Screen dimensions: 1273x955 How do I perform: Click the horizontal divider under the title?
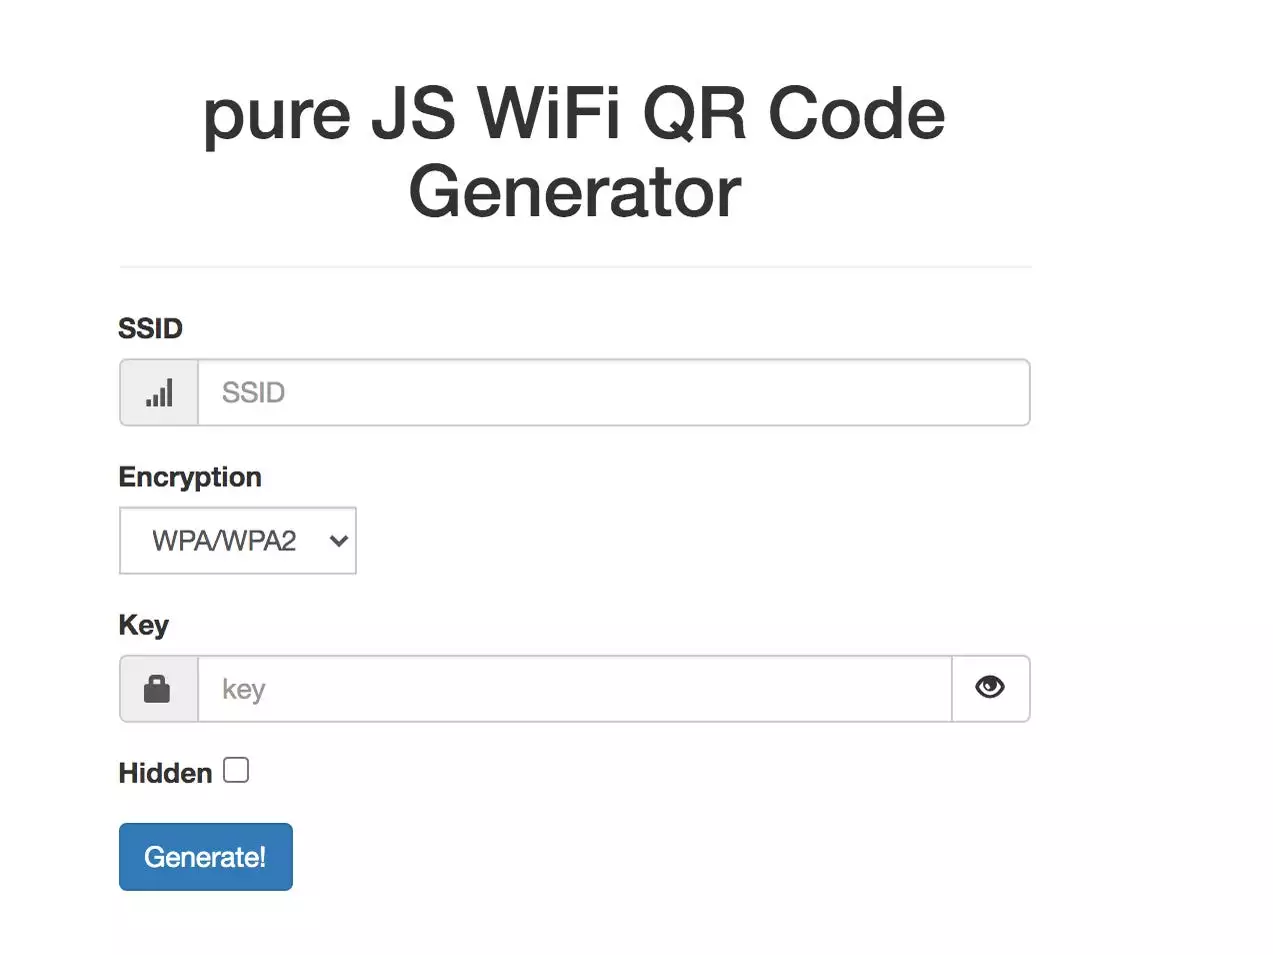tap(575, 267)
